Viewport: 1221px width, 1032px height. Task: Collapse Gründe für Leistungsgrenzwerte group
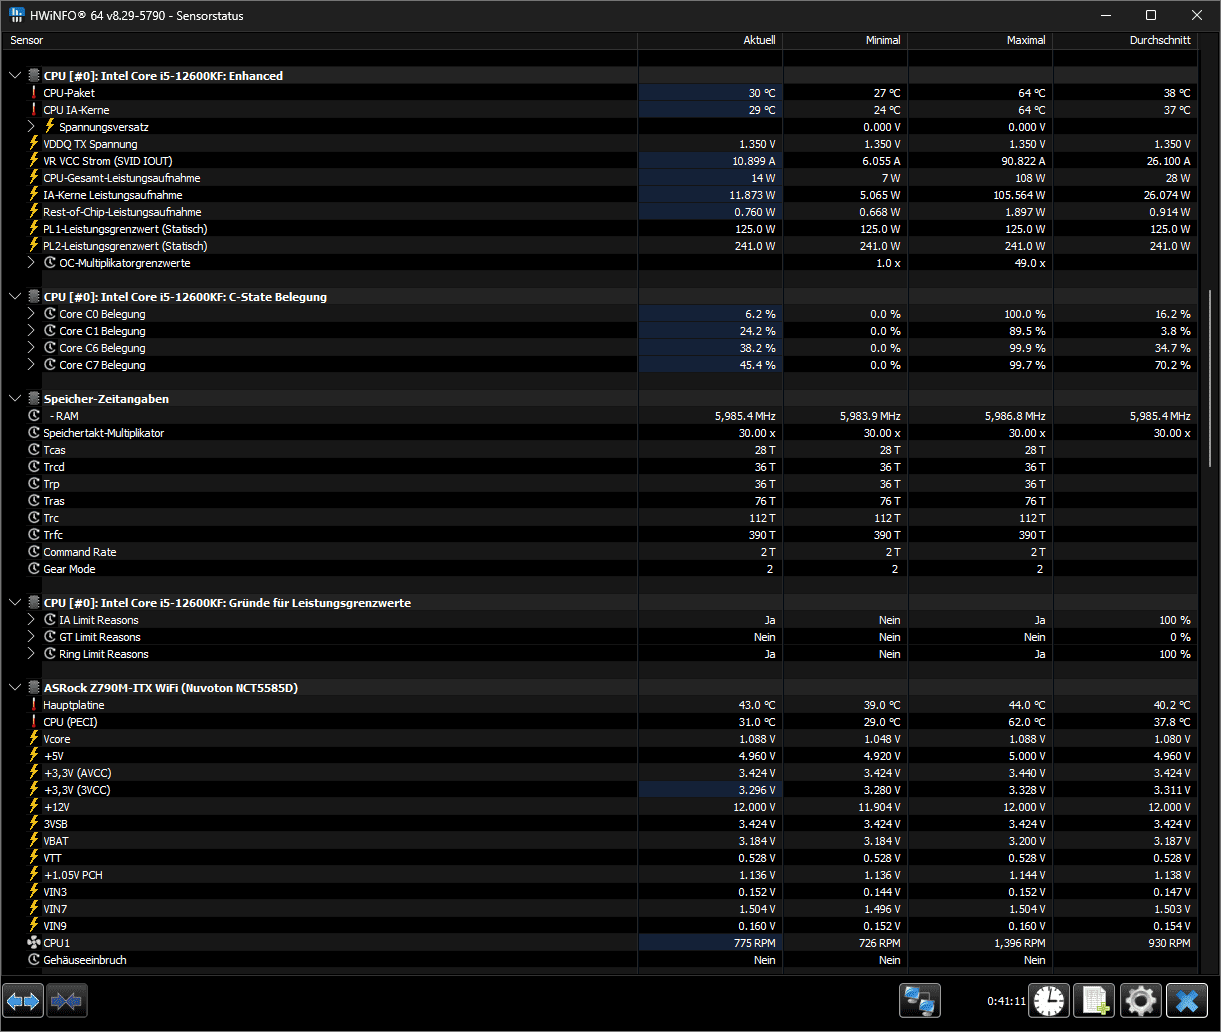[15, 603]
